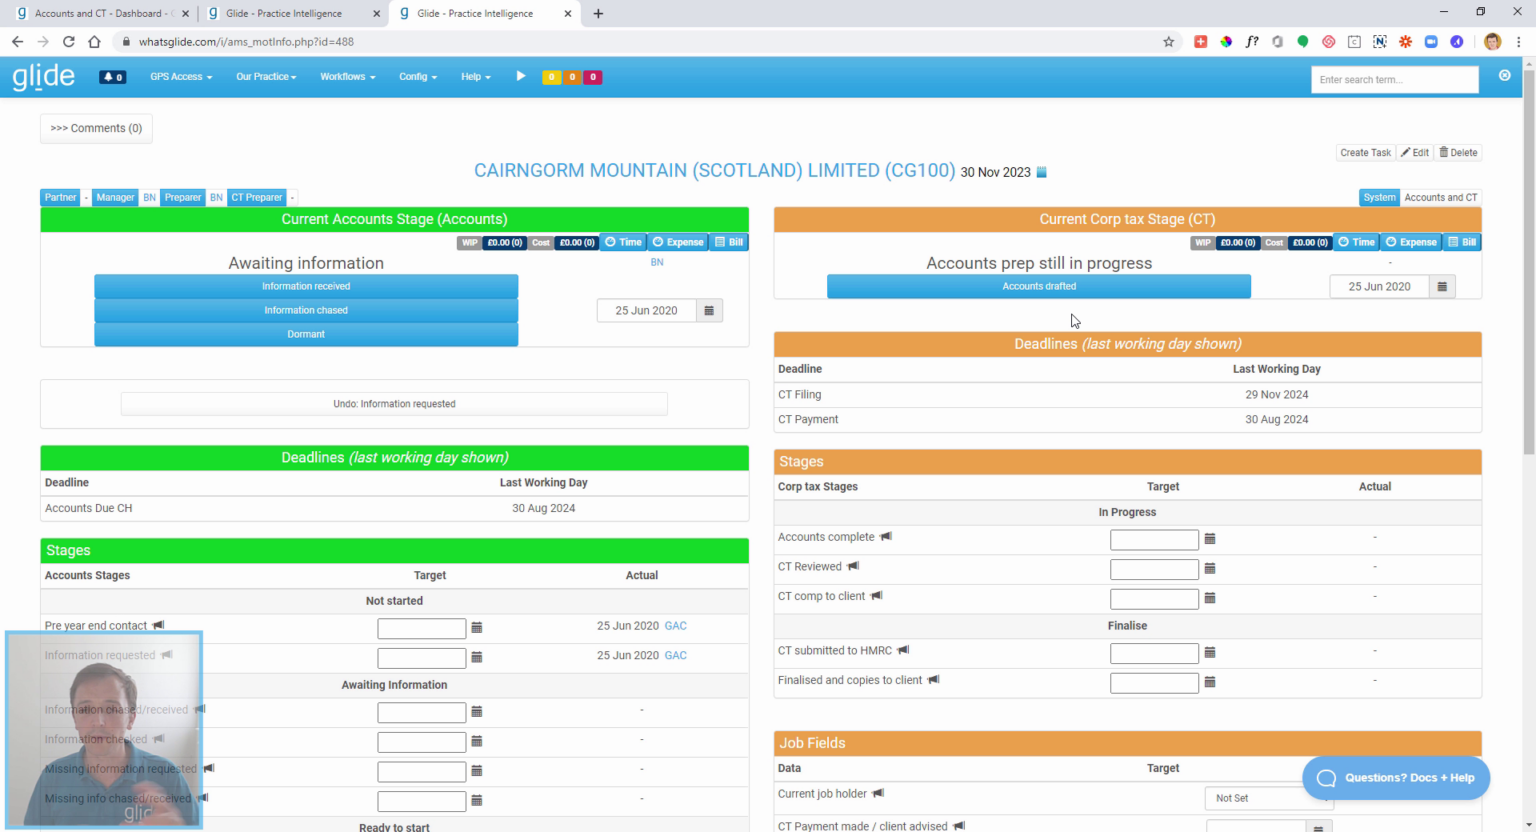Open the Workflows dropdown menu

[347, 77]
